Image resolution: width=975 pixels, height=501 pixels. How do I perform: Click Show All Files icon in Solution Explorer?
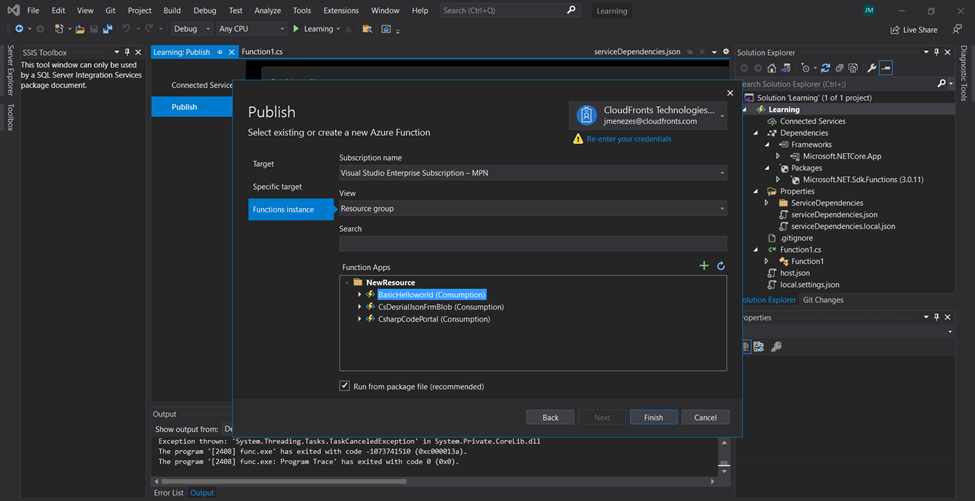(x=853, y=68)
